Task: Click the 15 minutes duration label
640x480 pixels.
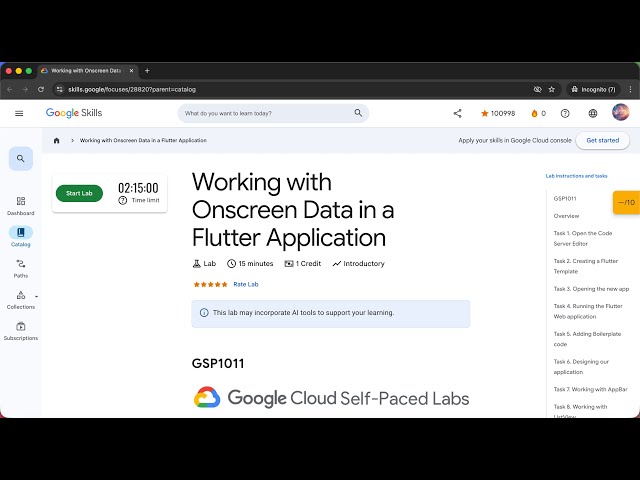Action: click(250, 264)
